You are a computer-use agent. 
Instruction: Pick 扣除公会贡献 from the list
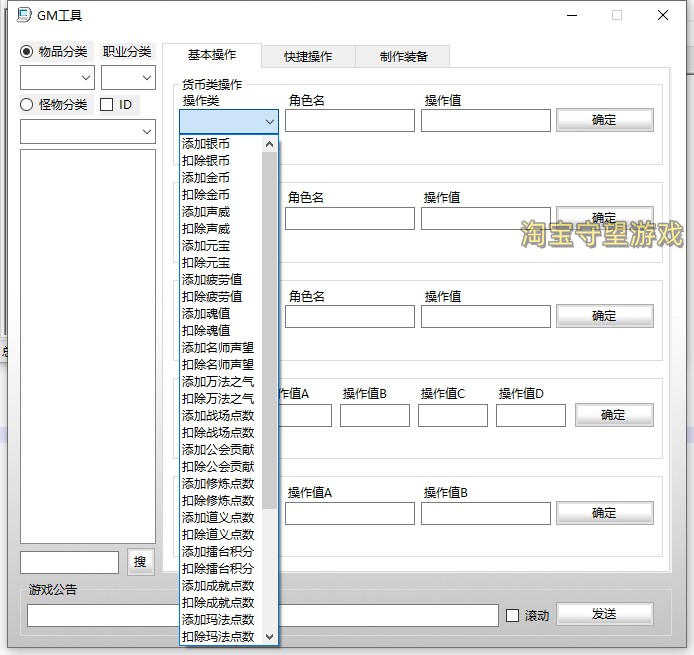click(x=221, y=466)
